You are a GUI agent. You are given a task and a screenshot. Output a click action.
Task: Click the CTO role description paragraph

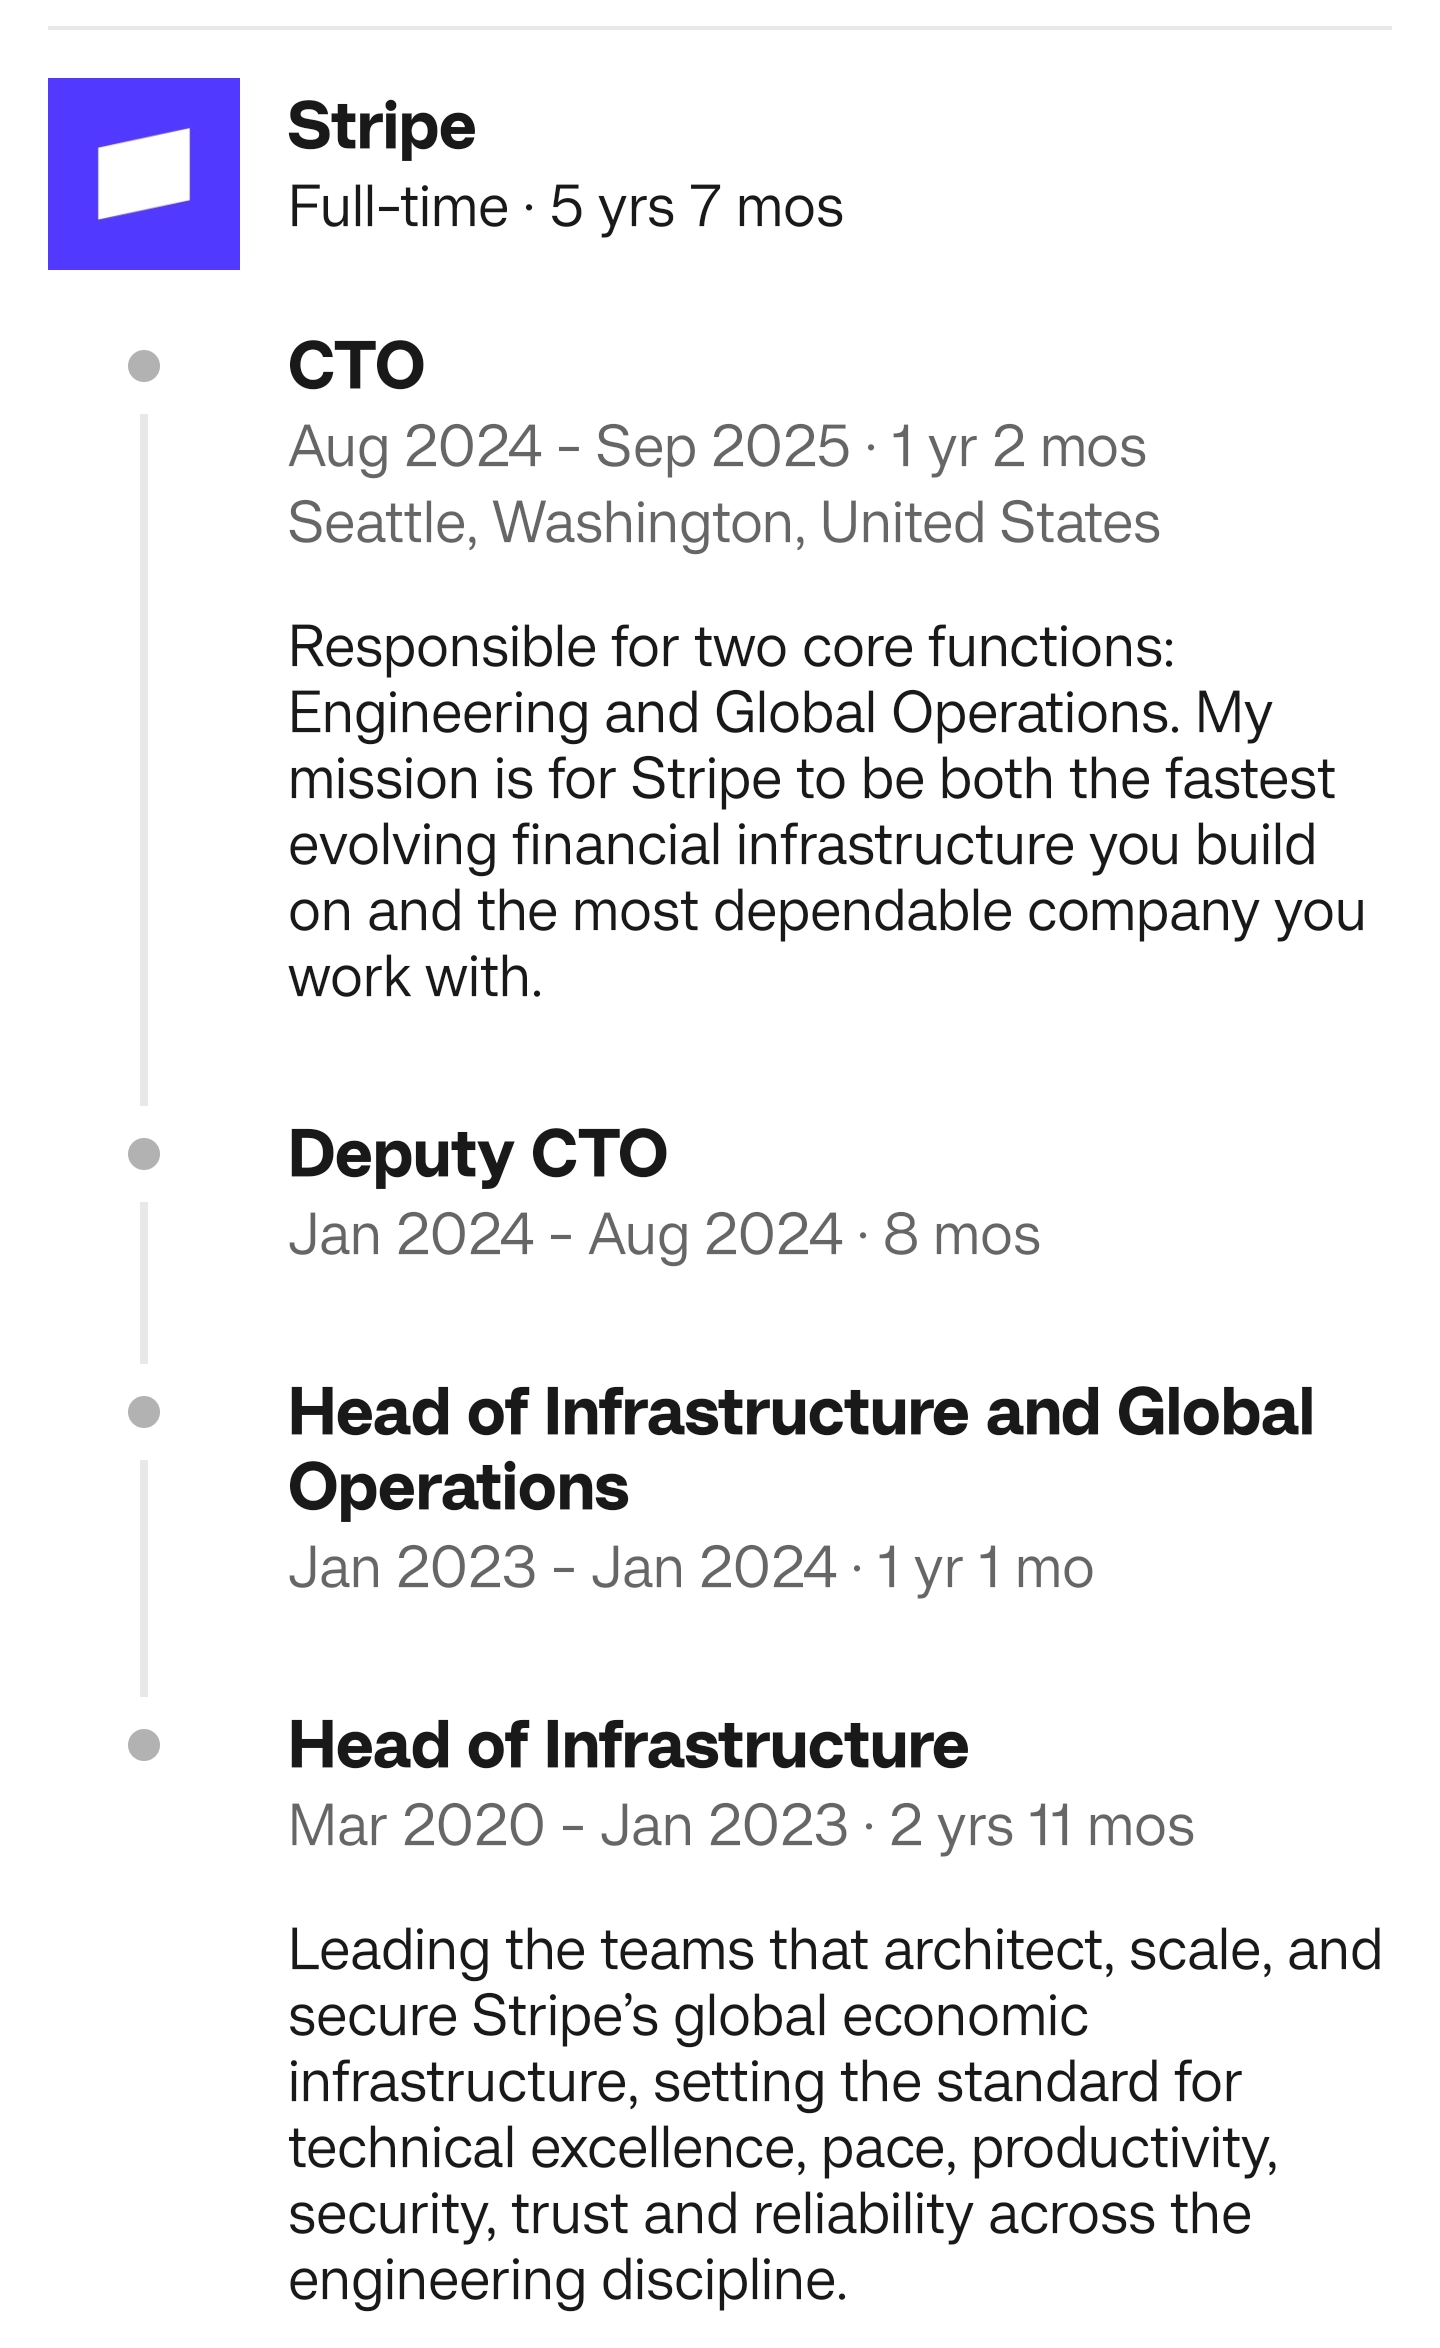(826, 811)
